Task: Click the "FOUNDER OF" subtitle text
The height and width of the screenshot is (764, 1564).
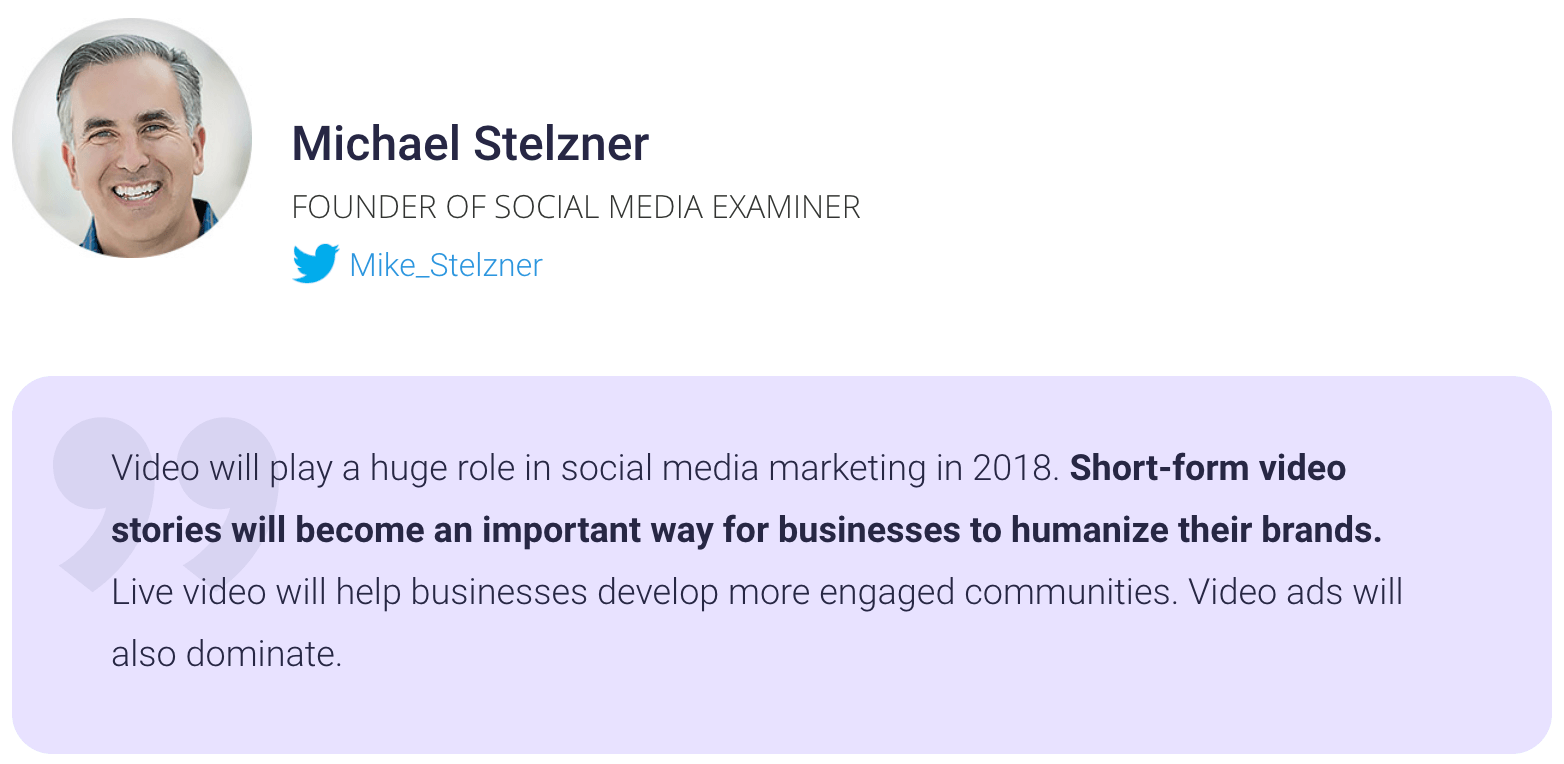Action: (x=388, y=207)
